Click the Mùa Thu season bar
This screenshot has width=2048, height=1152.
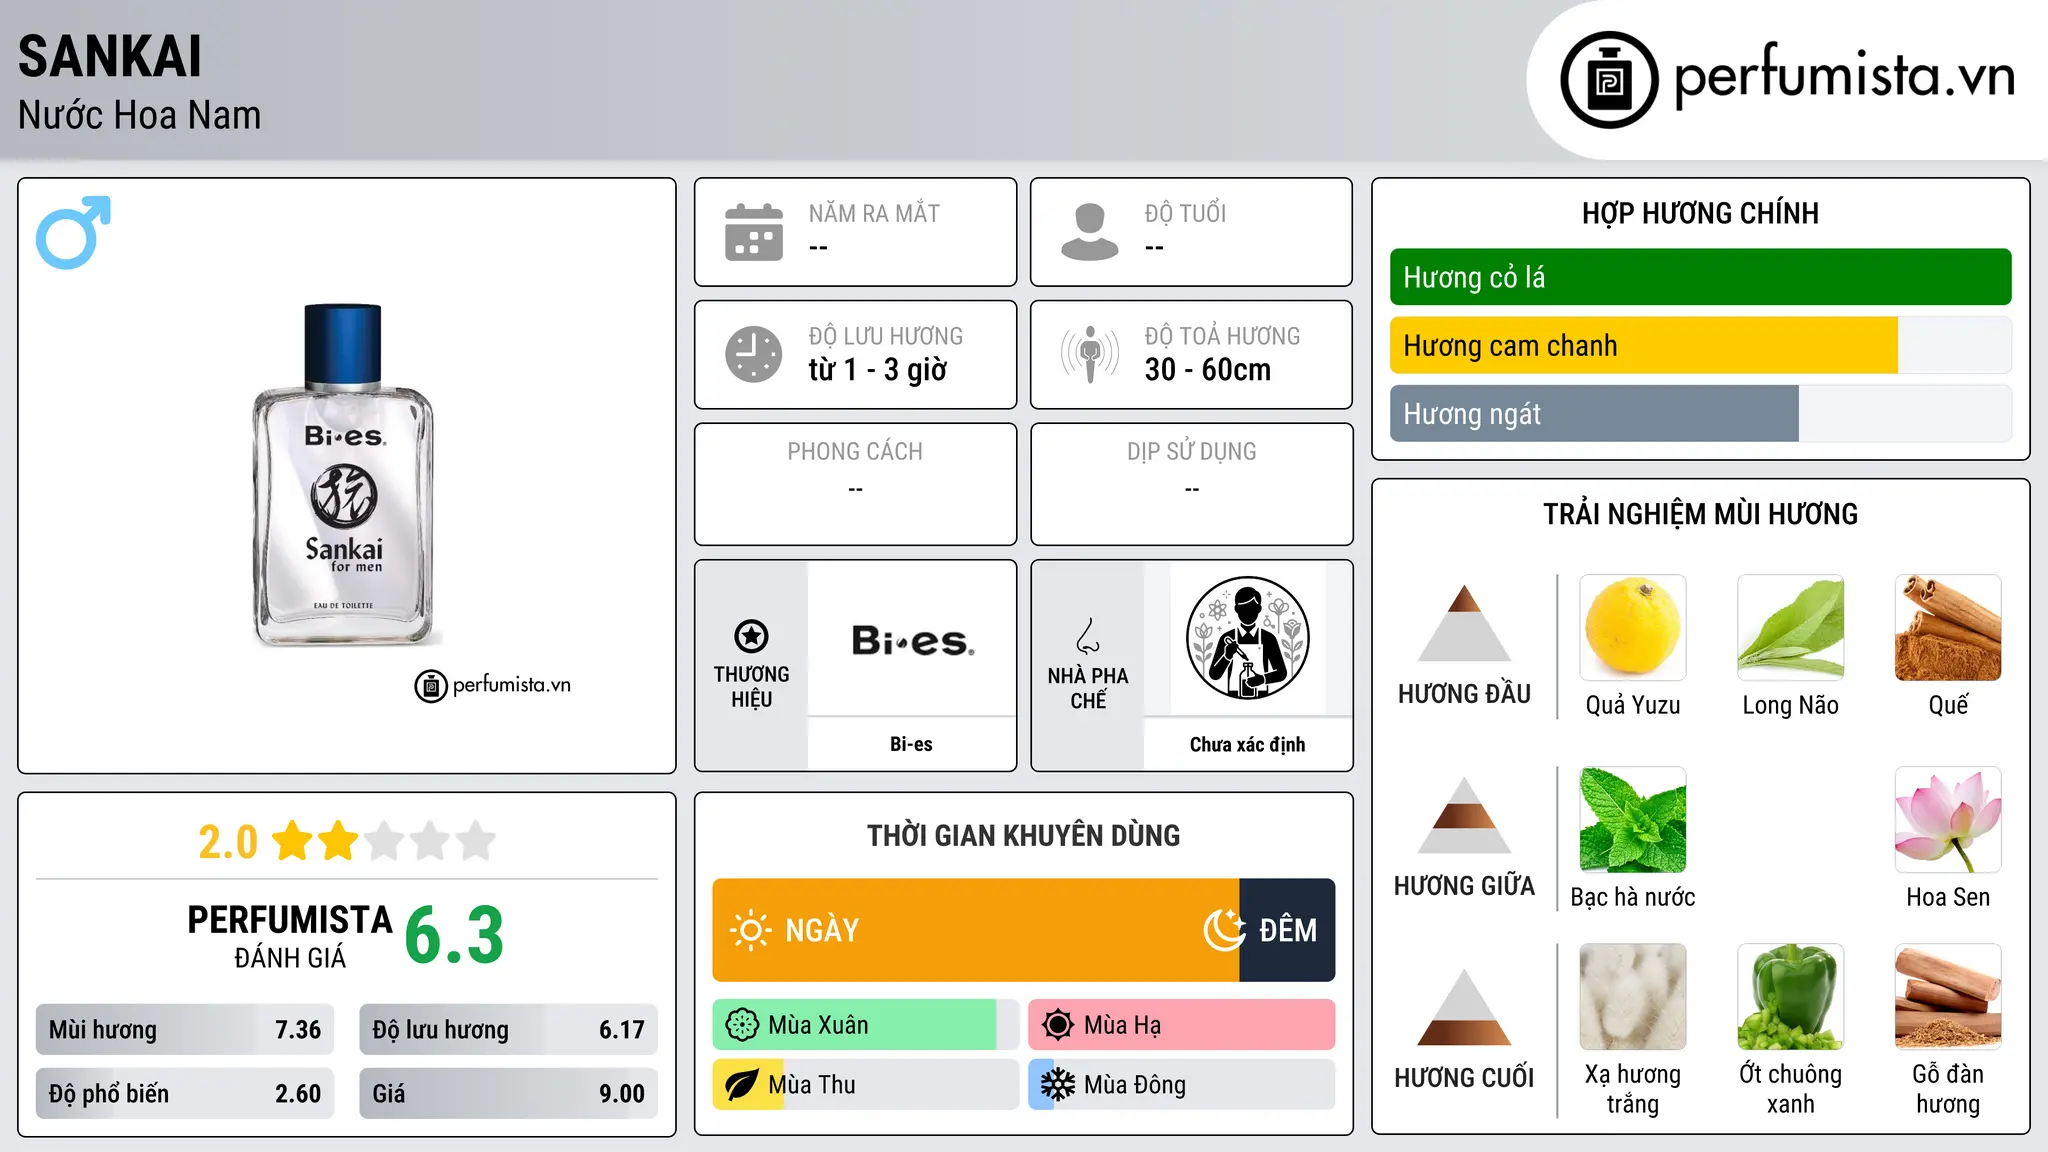point(866,1085)
